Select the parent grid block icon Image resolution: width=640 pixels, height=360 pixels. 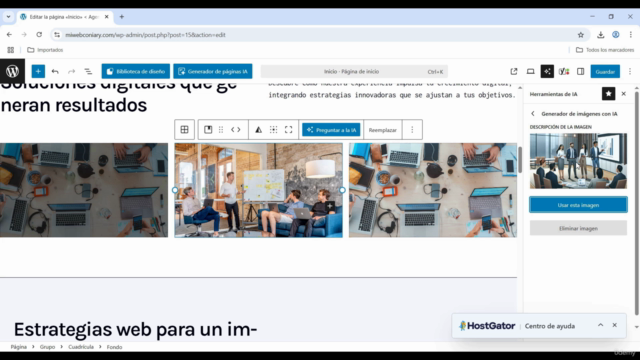pyautogui.click(x=184, y=130)
